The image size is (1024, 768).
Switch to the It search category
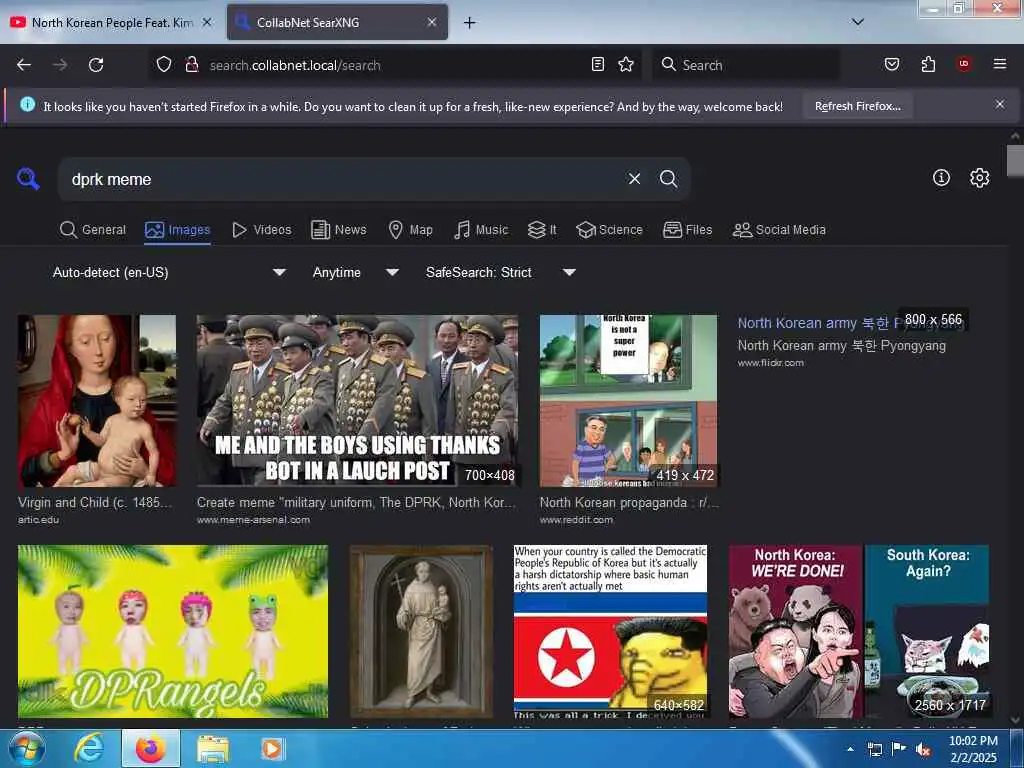pyautogui.click(x=542, y=230)
